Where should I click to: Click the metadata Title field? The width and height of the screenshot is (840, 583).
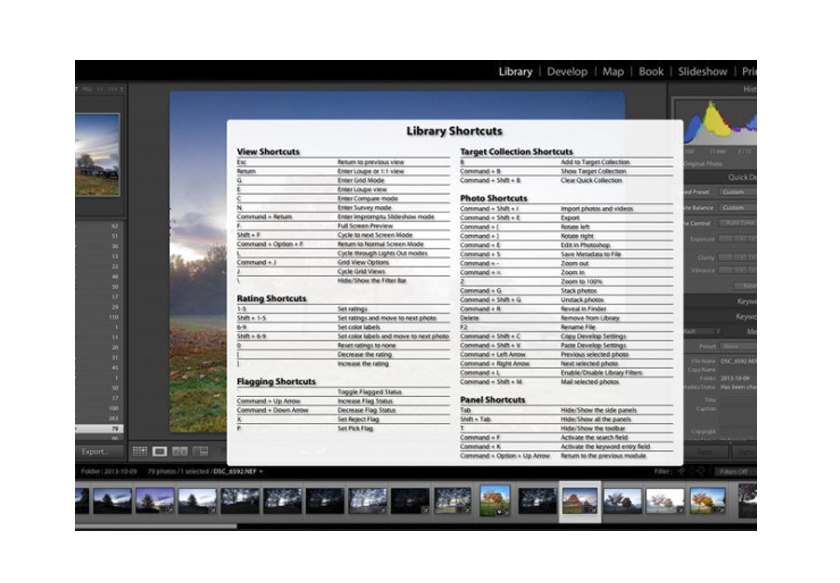pos(739,400)
